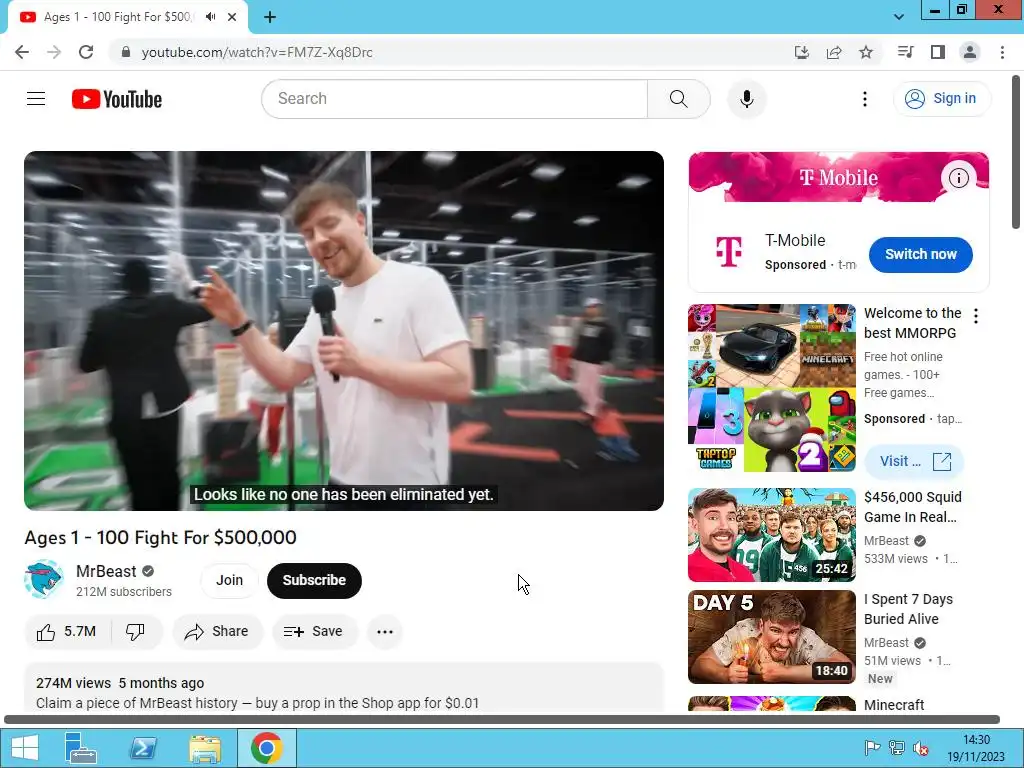Open 'I Spent 7 Days Buried Alive' title
Image resolution: width=1024 pixels, height=768 pixels.
tap(908, 609)
